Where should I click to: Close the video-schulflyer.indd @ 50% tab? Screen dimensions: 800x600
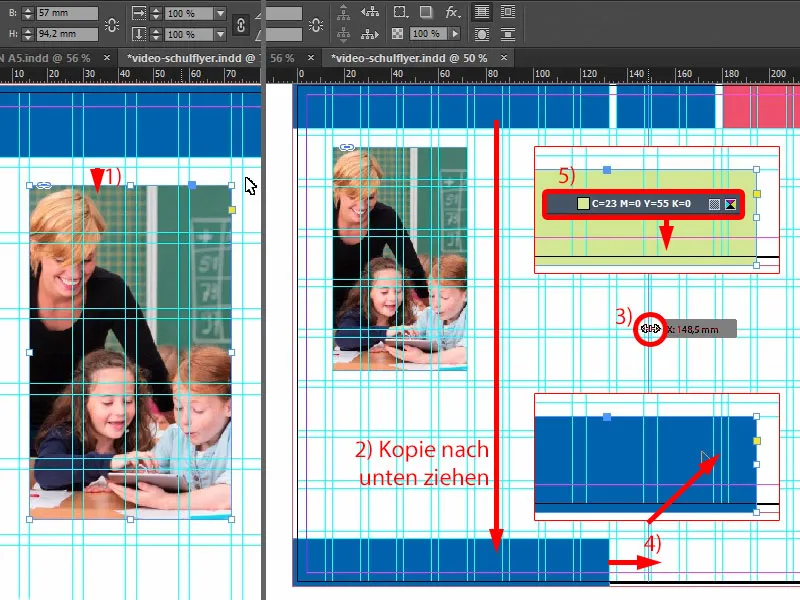pos(505,58)
